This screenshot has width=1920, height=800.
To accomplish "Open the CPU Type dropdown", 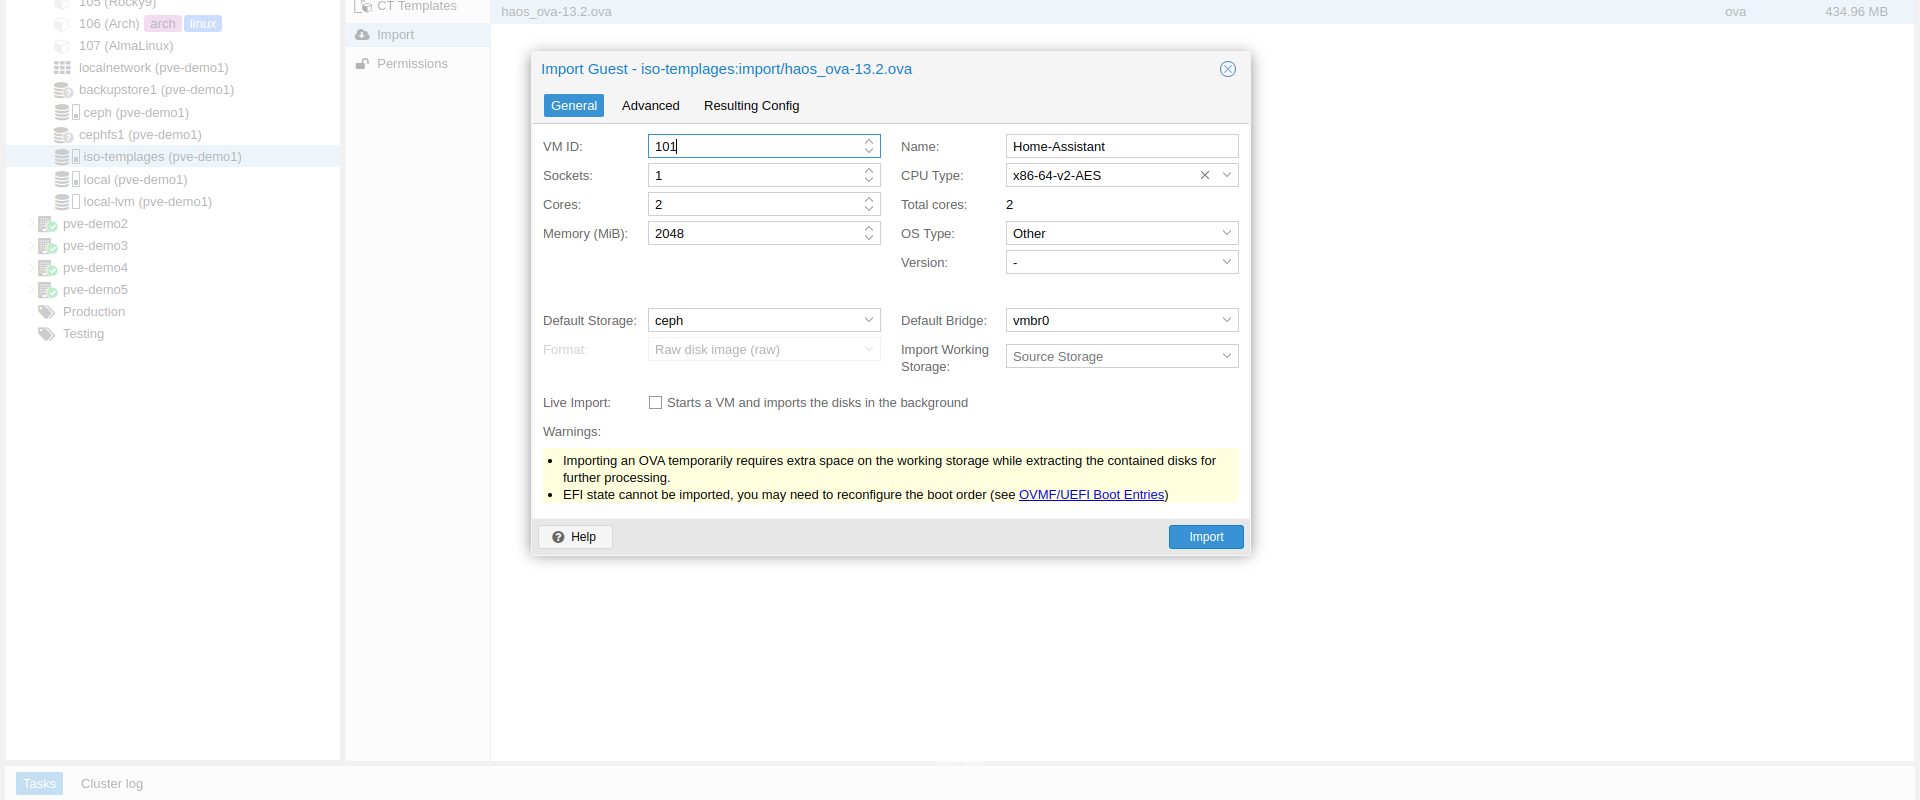I will (1227, 175).
